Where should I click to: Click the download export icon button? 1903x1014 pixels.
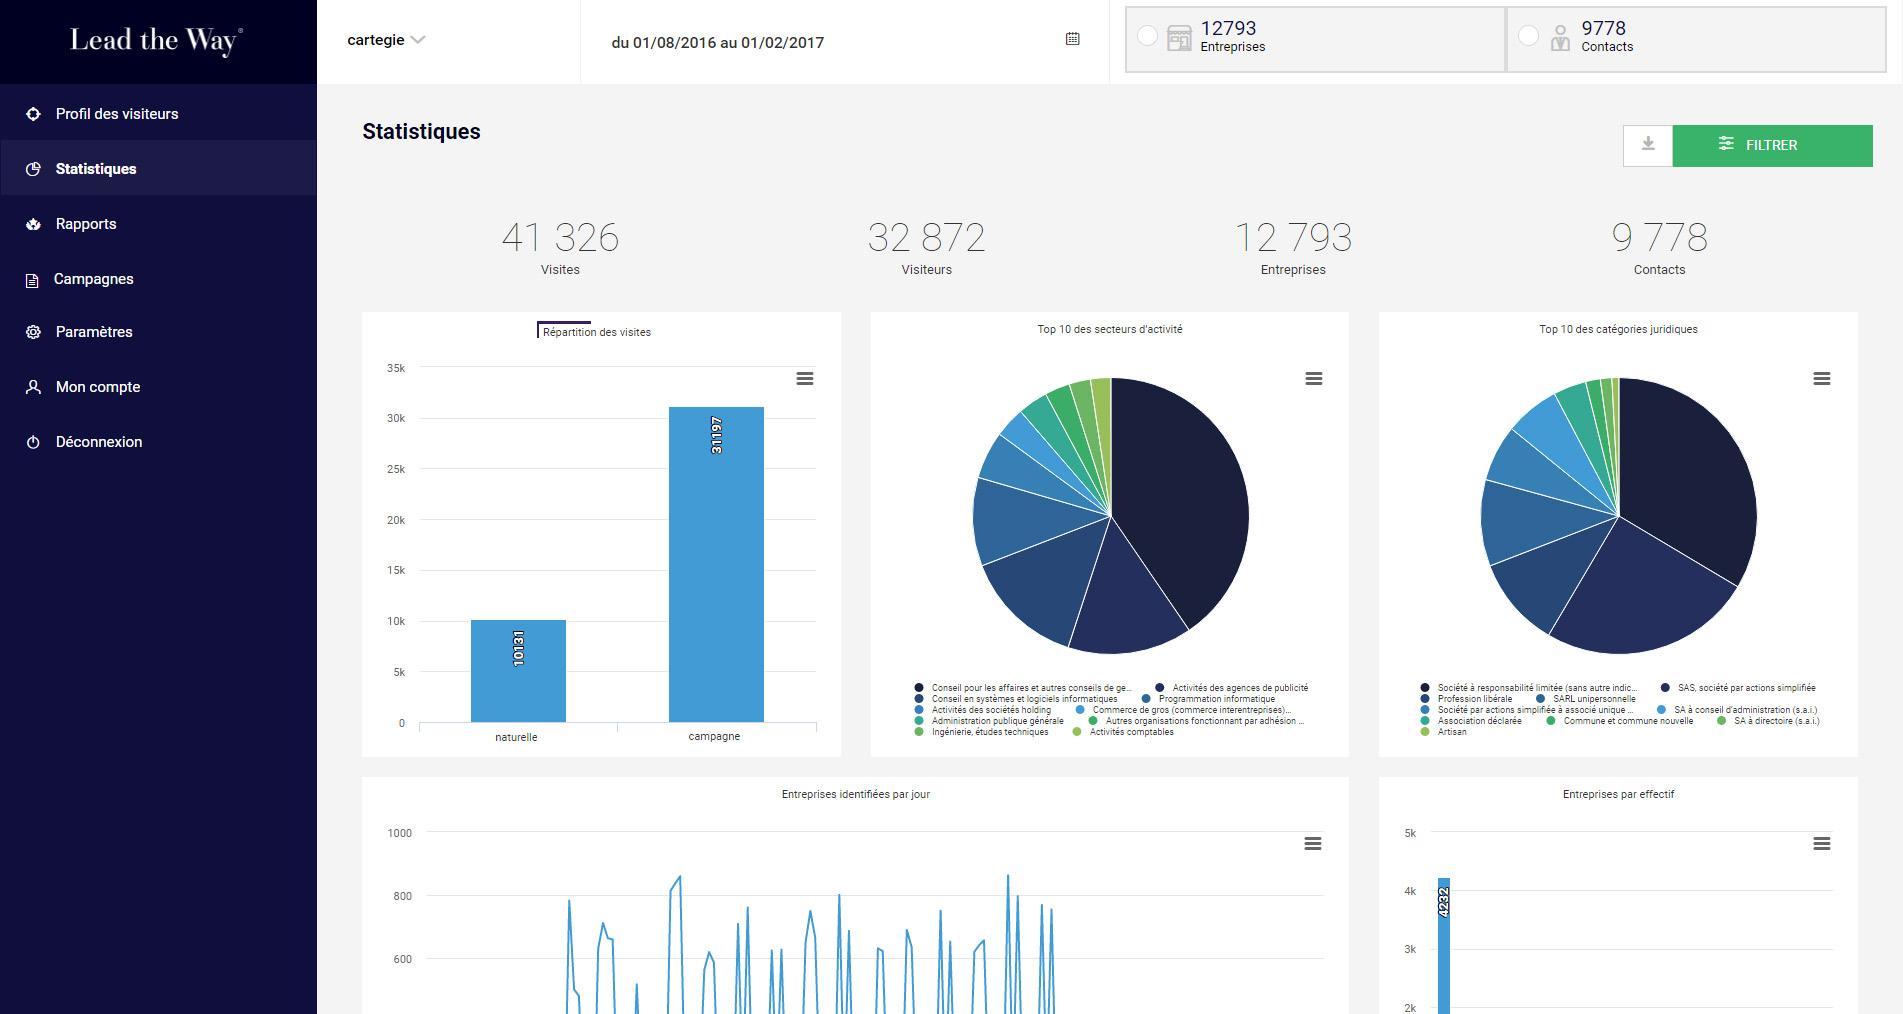tap(1648, 145)
